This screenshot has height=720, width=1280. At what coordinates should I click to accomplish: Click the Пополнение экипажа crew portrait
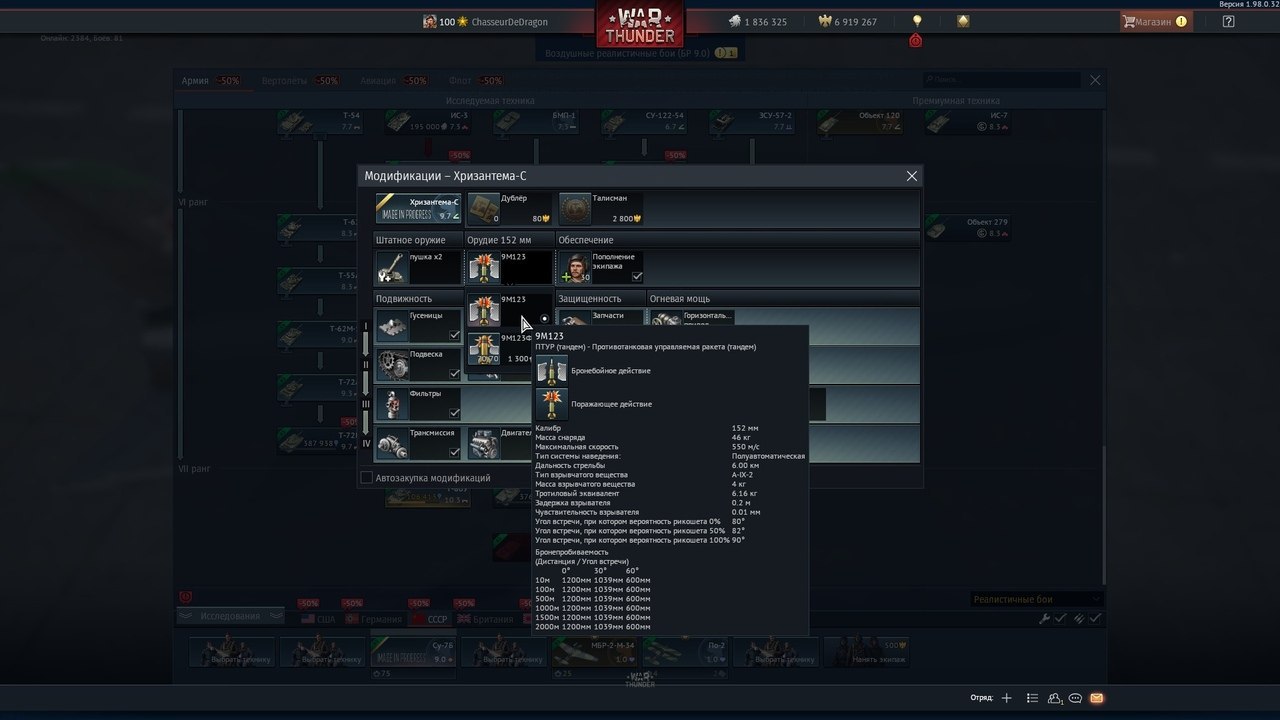click(575, 267)
